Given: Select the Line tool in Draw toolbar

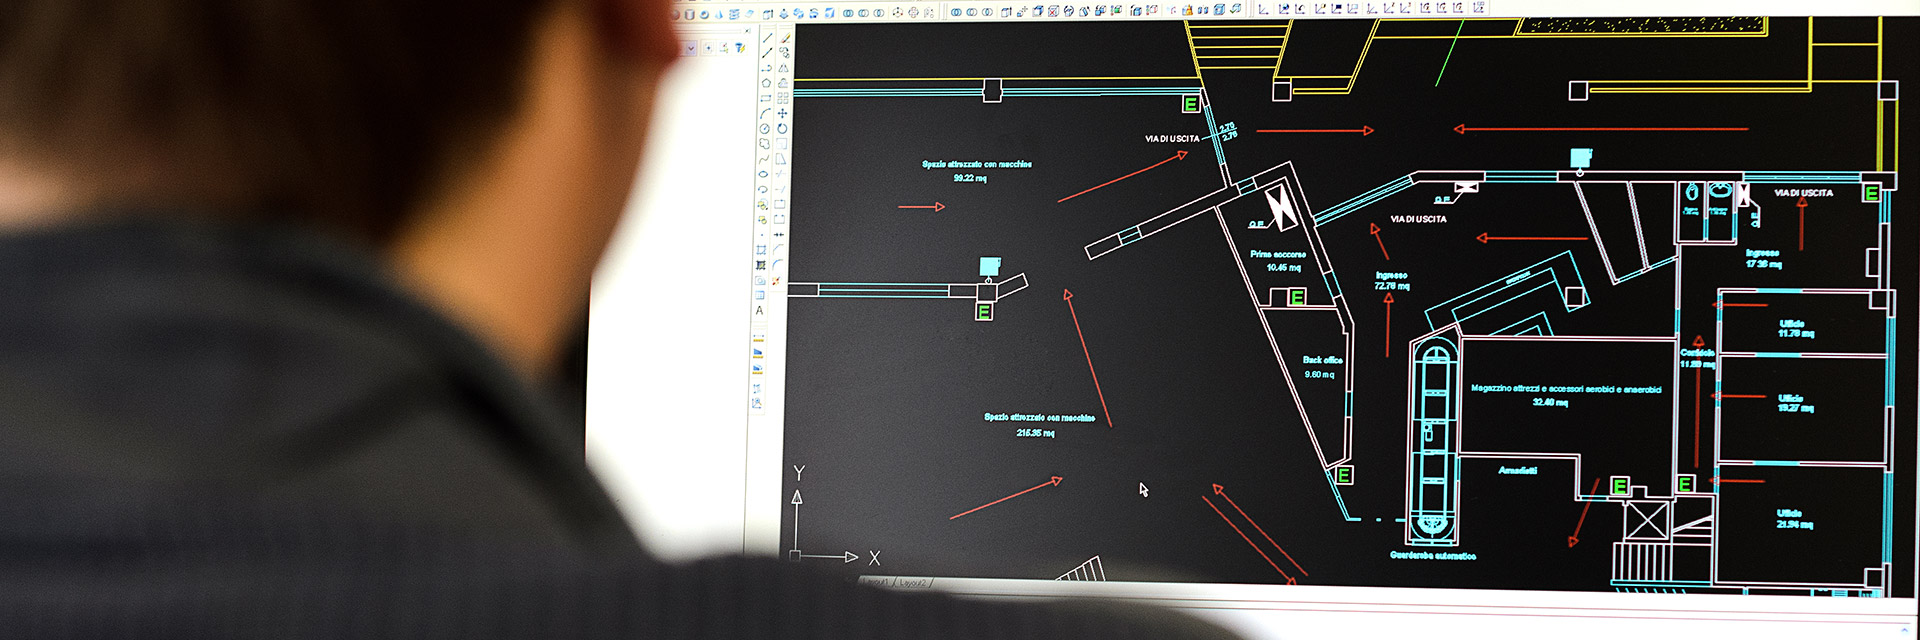Looking at the screenshot, I should tap(766, 39).
